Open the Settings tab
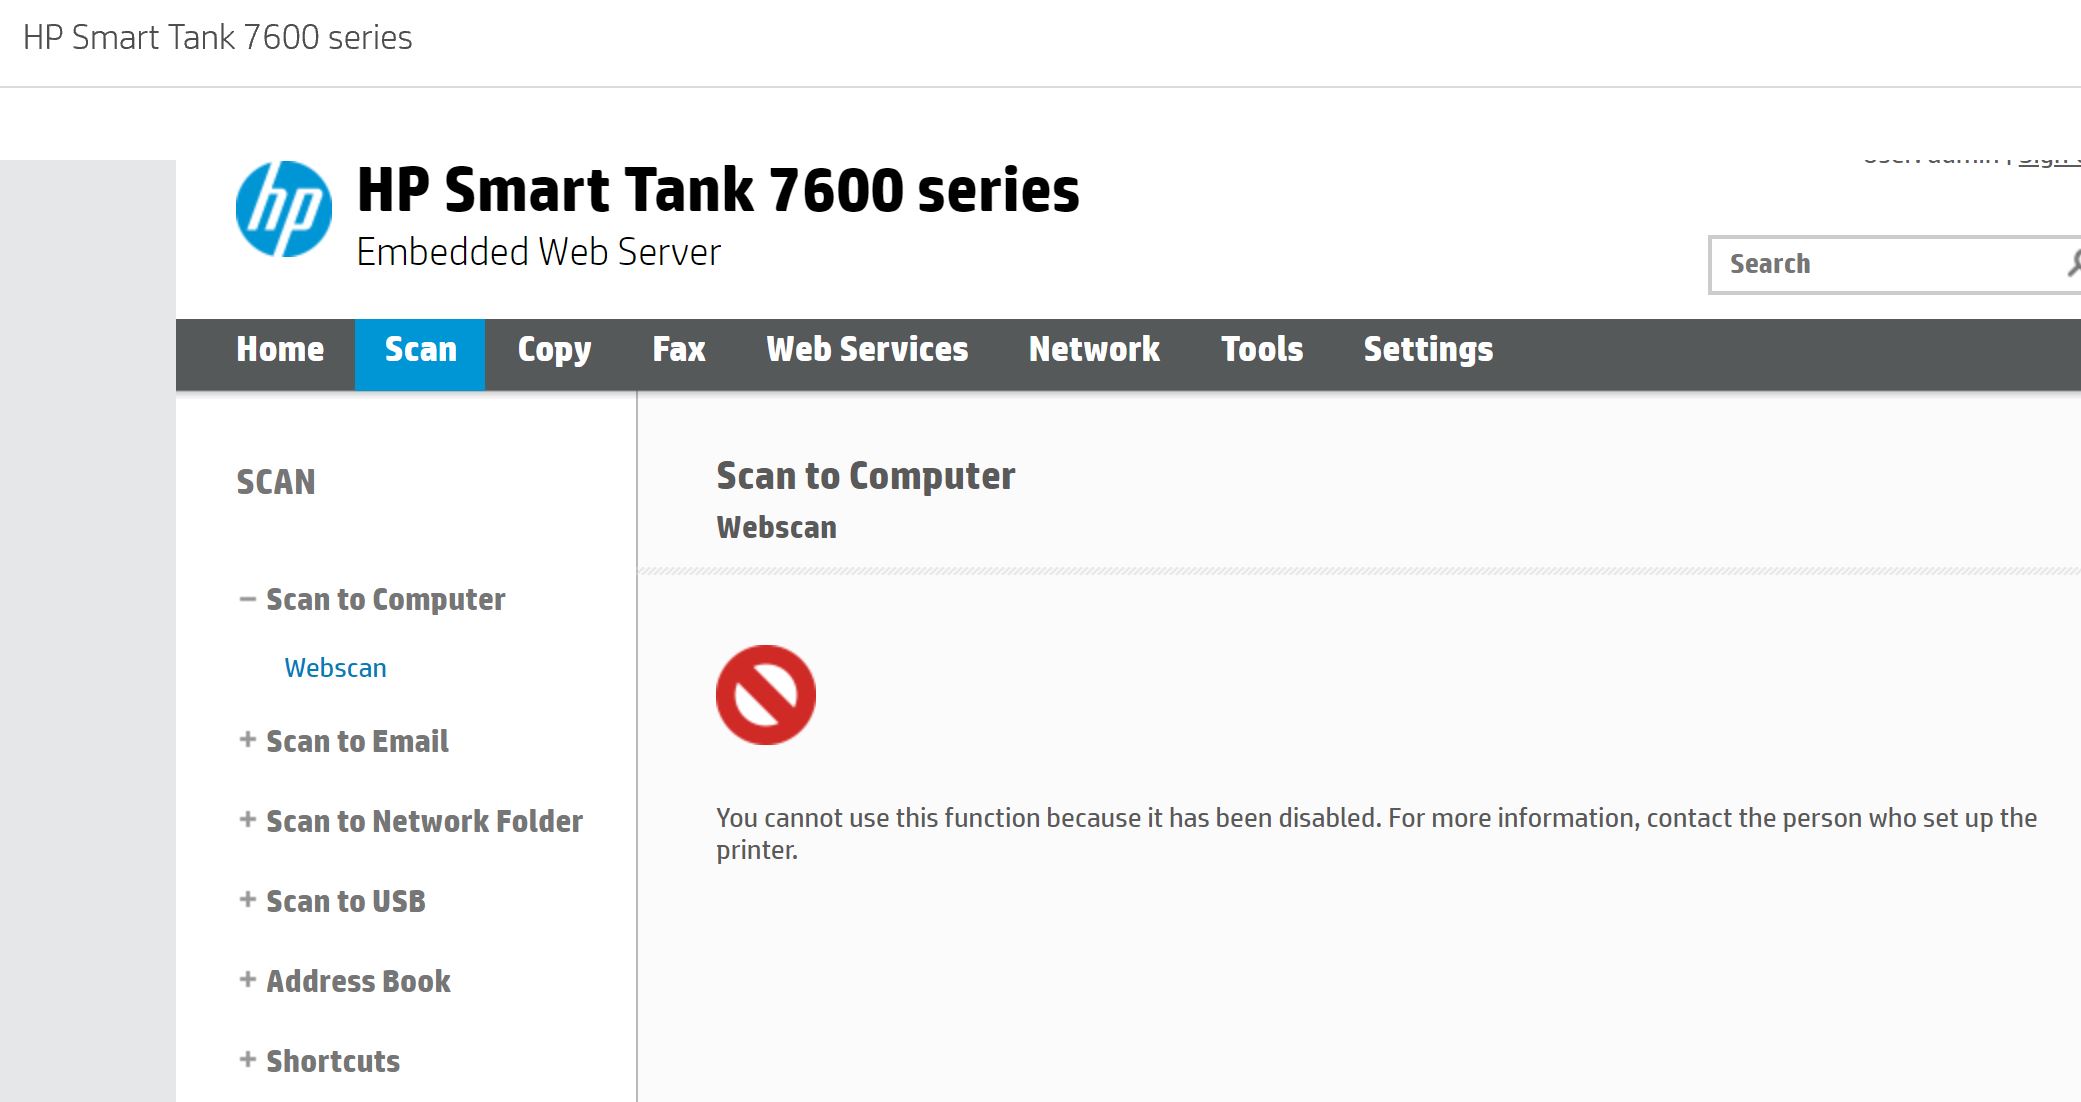The height and width of the screenshot is (1102, 2081). coord(1428,349)
